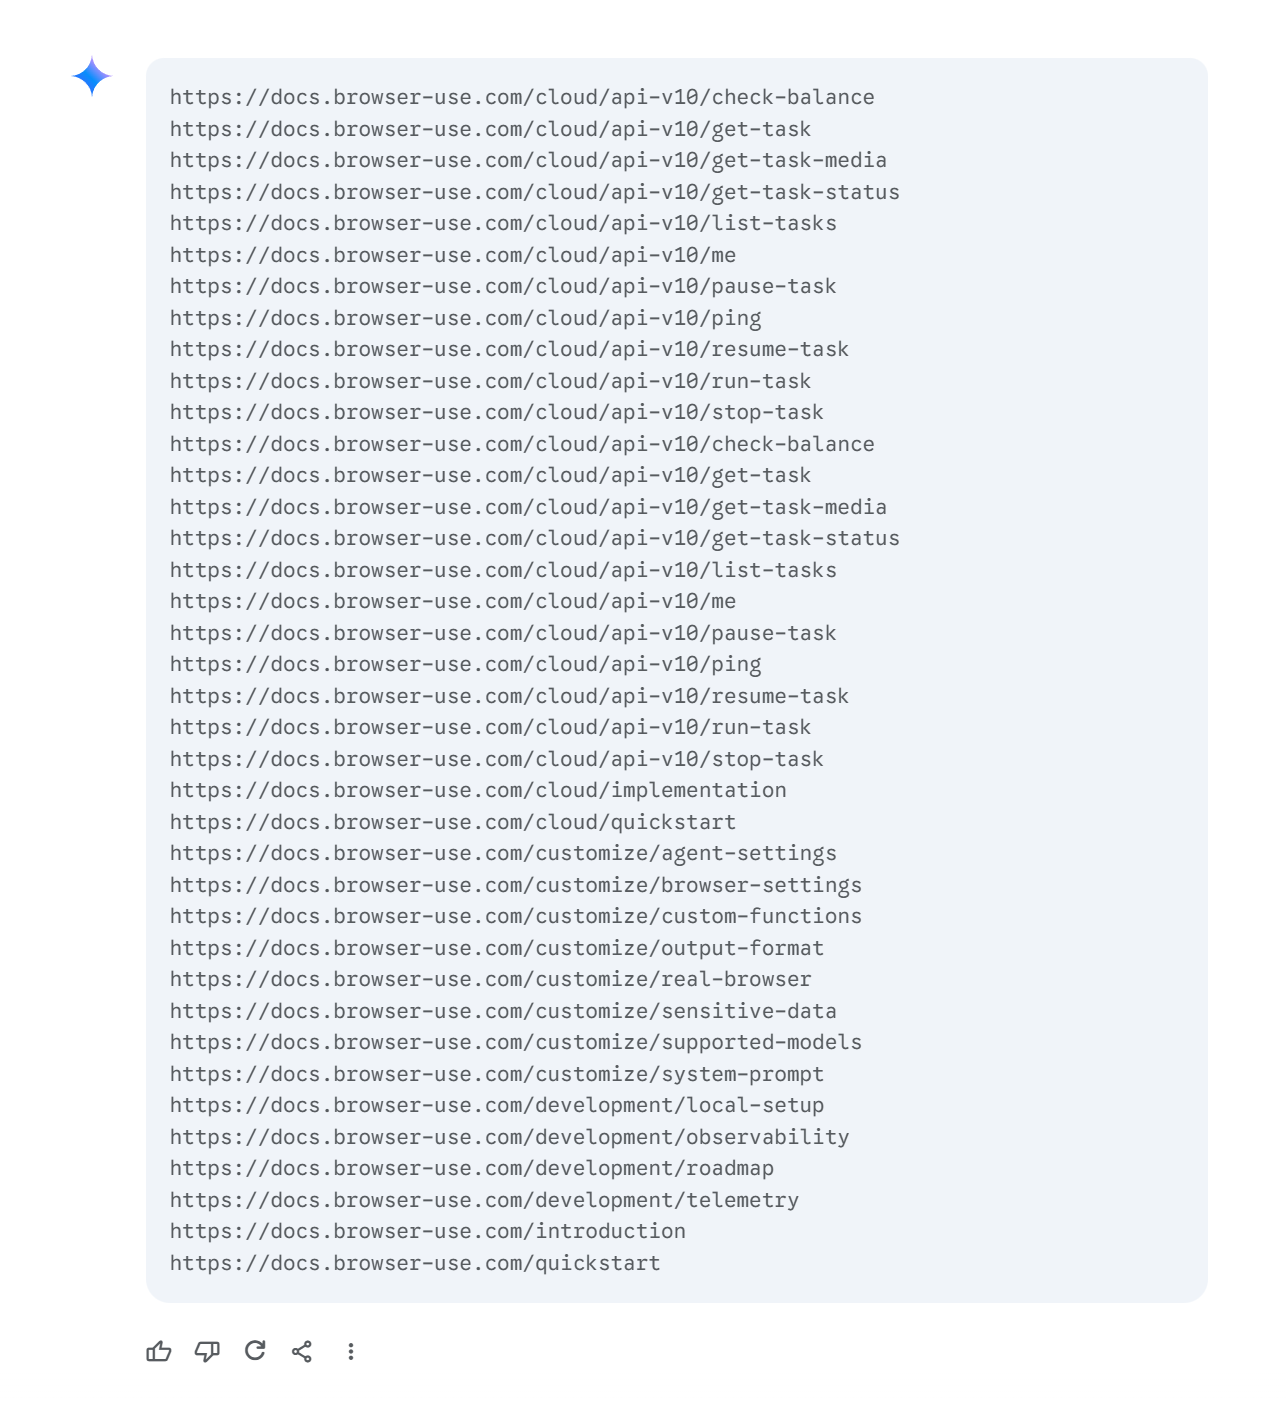Select the customize/supported-models link
This screenshot has width=1286, height=1403.
coord(516,1043)
